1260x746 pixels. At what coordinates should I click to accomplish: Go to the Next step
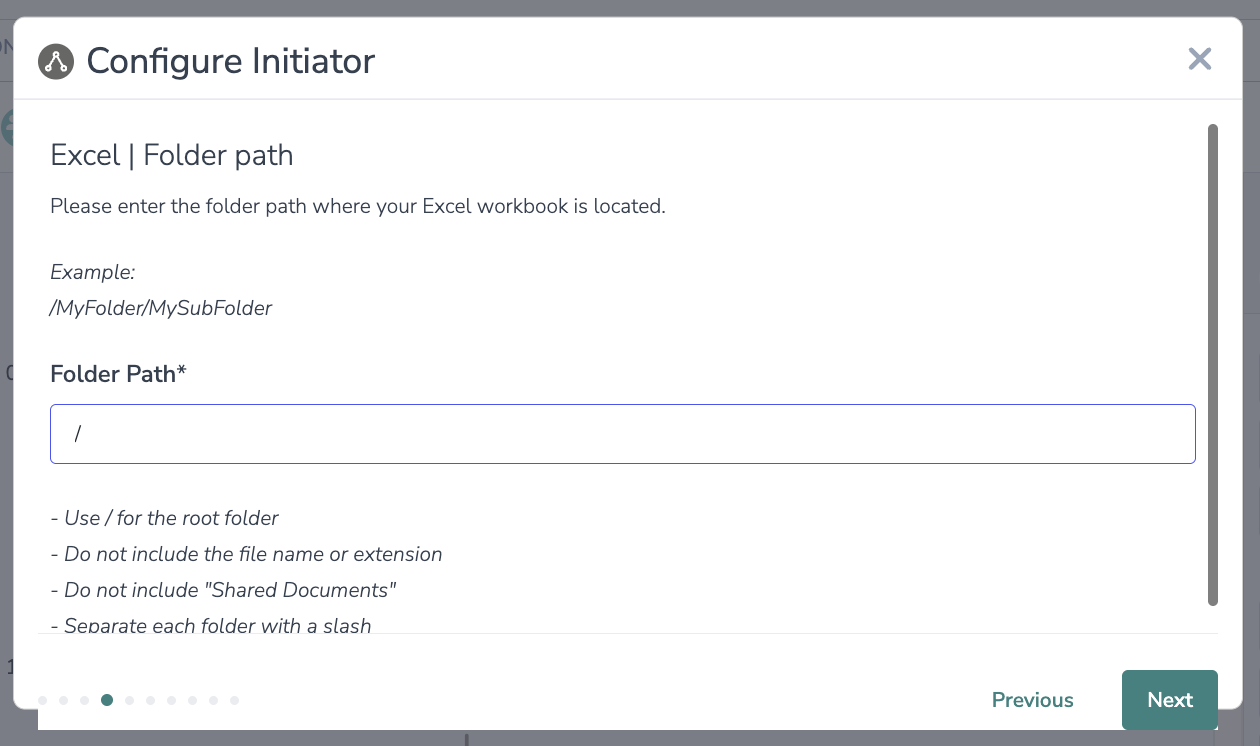pyautogui.click(x=1169, y=700)
